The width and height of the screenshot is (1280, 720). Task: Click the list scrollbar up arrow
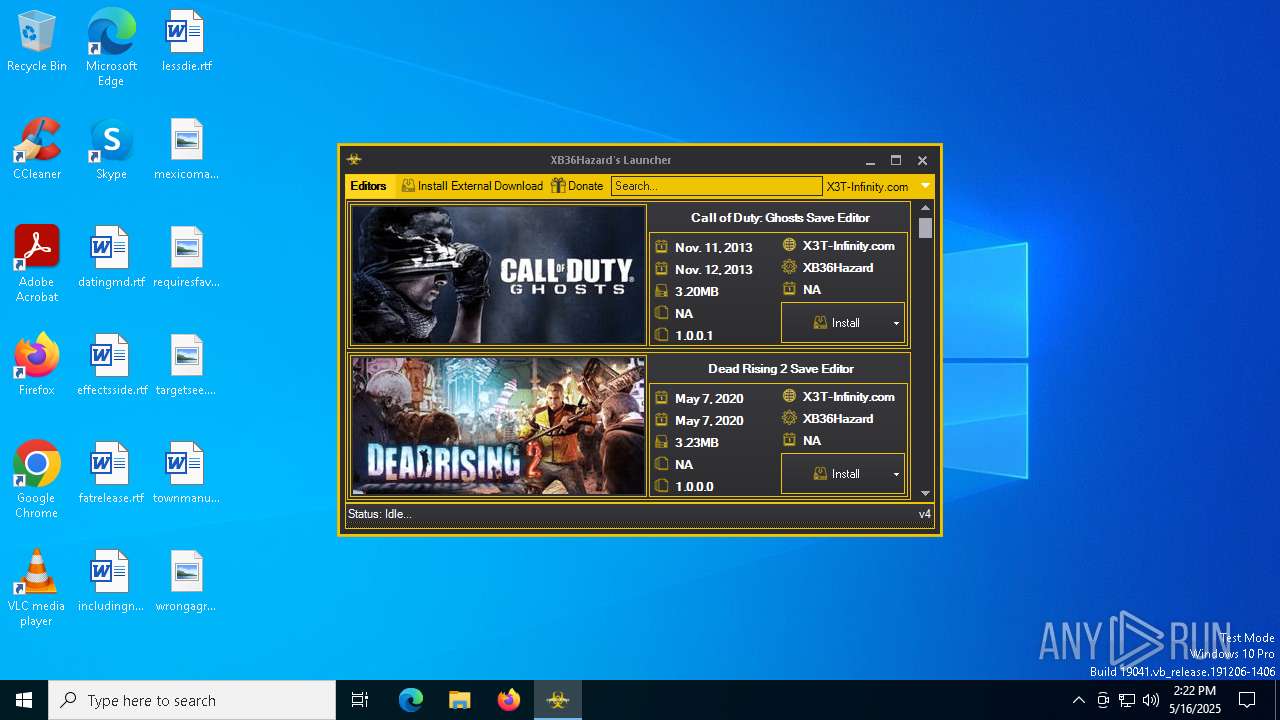tap(925, 208)
